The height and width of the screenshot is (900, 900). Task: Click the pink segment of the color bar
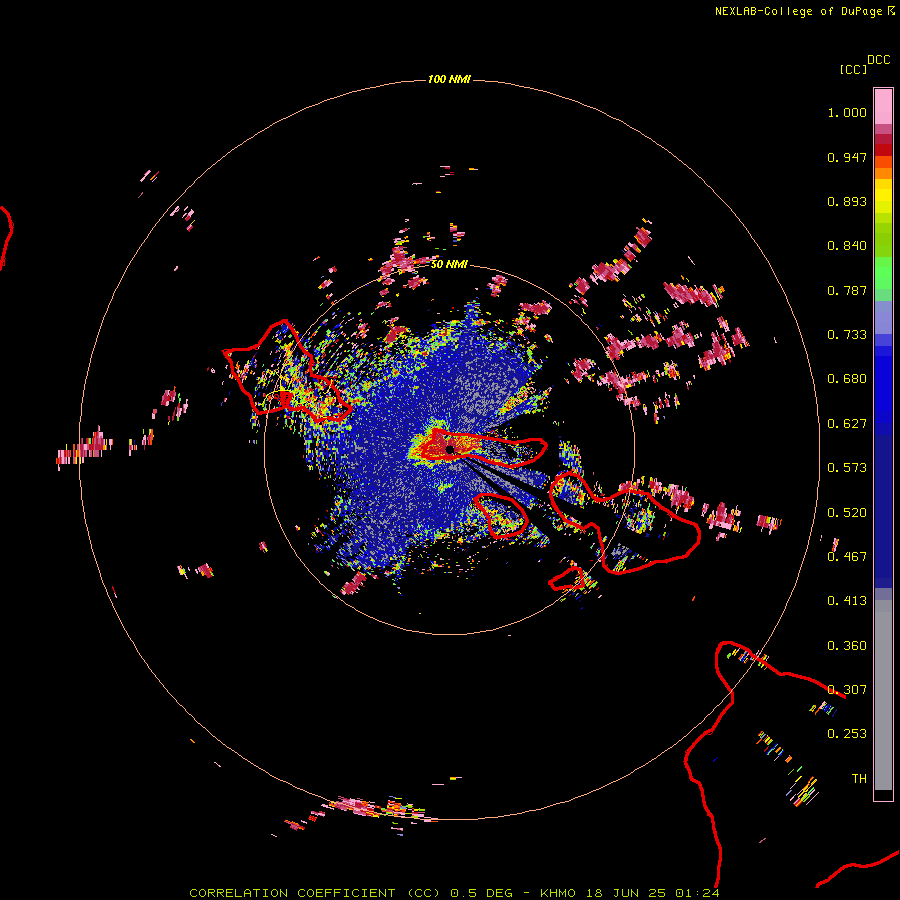coord(883,107)
